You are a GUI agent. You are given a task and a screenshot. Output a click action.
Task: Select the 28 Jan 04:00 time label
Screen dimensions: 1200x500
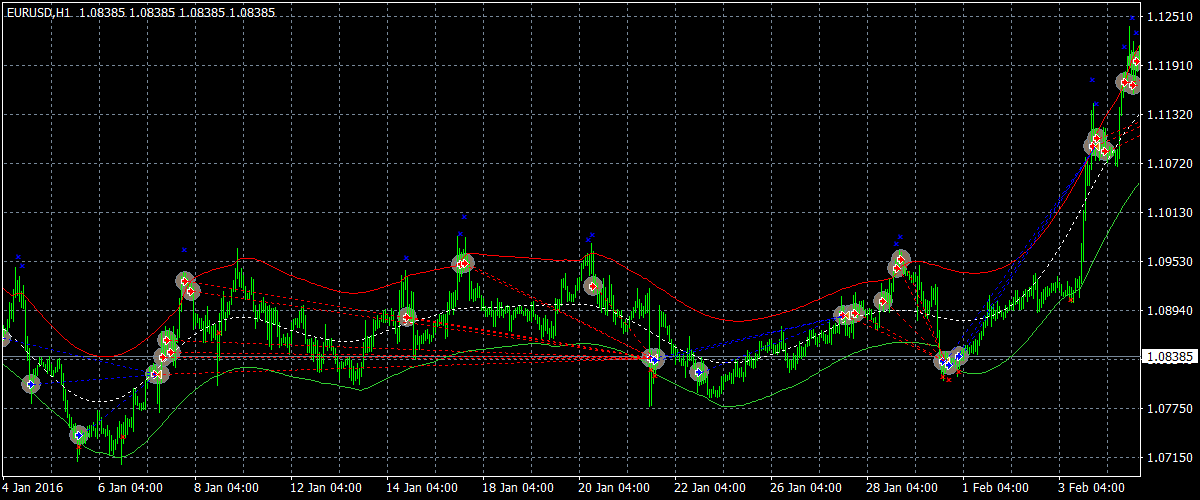point(901,488)
